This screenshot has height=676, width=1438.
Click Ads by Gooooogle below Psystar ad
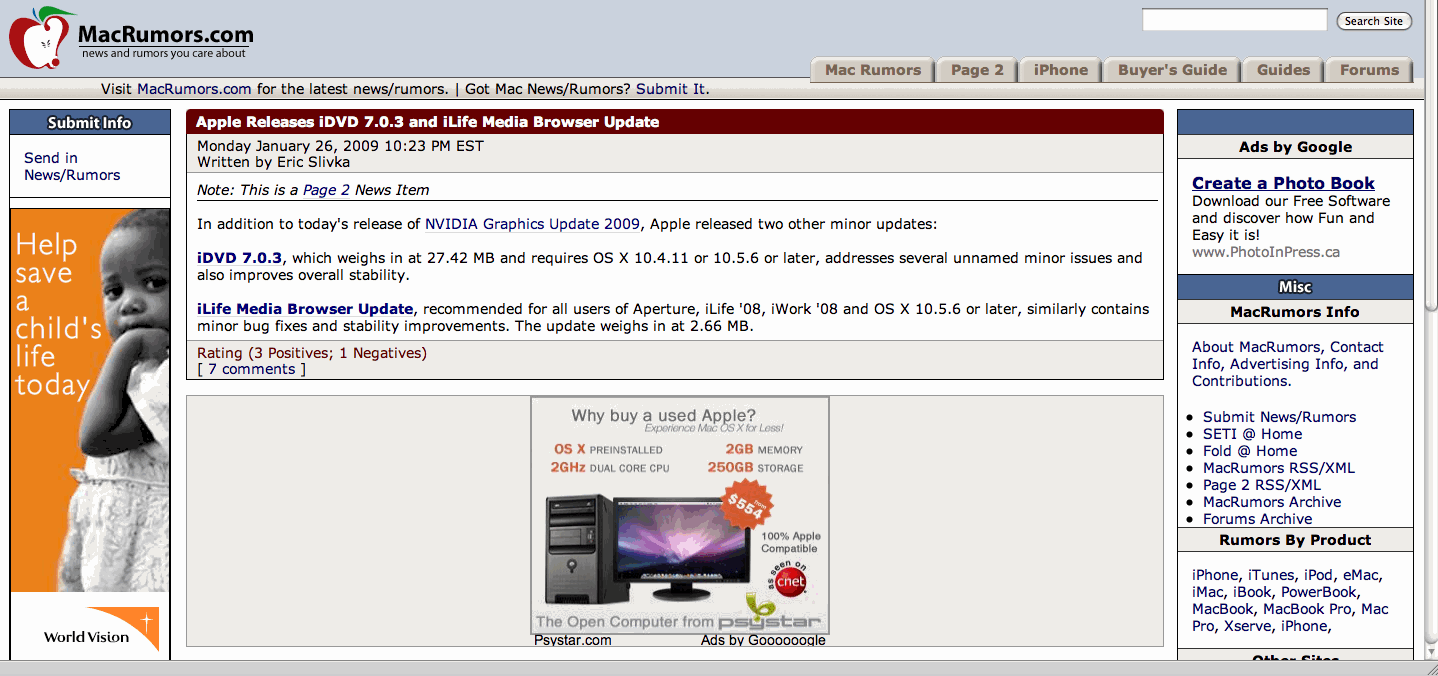763,640
